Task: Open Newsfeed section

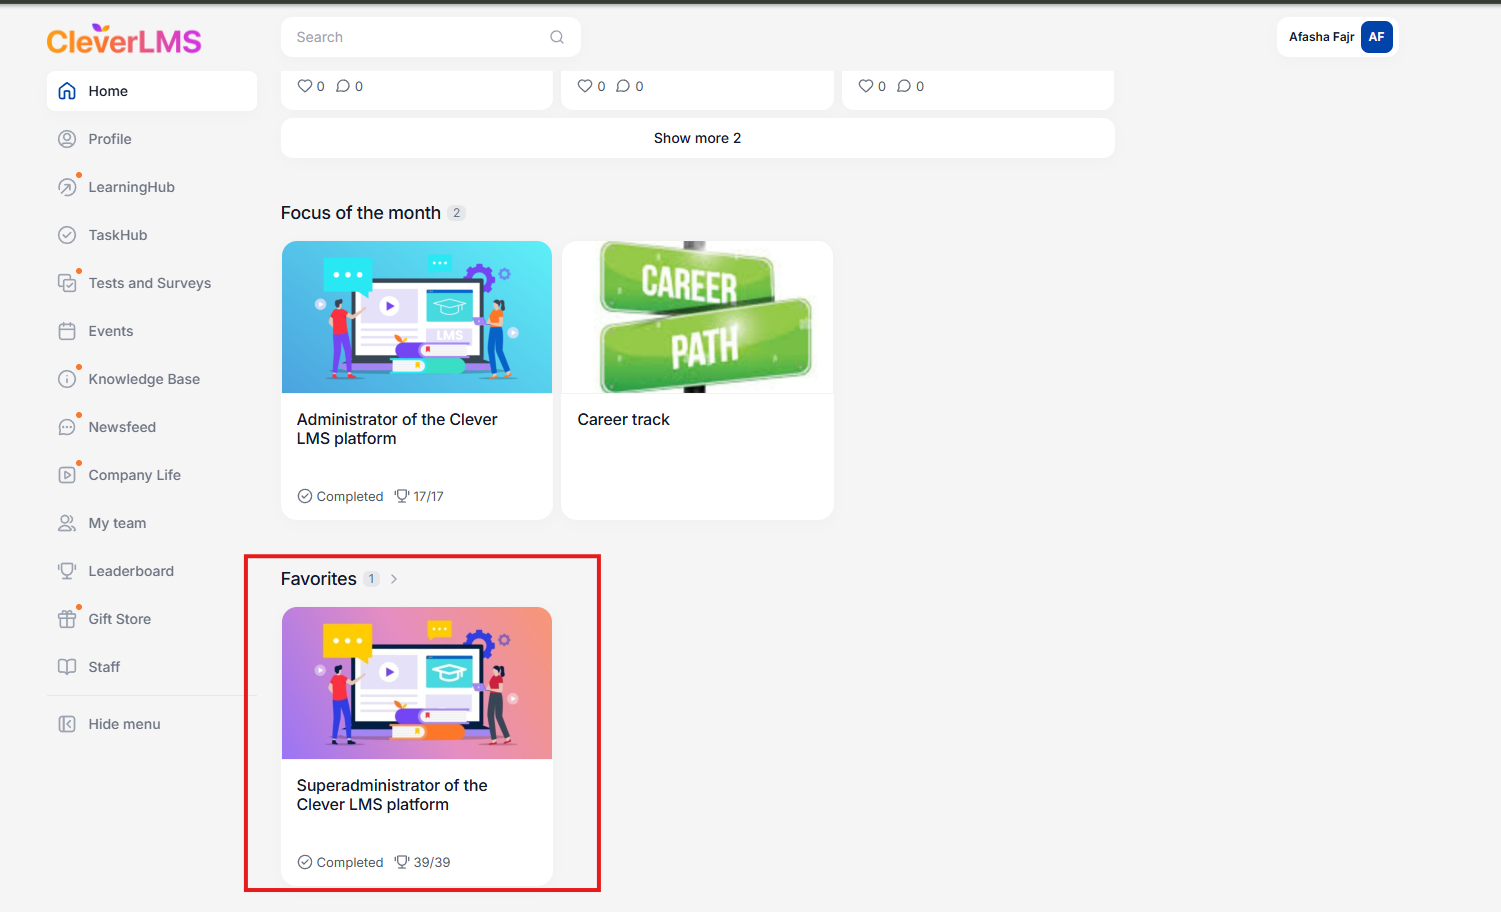Action: click(x=152, y=427)
